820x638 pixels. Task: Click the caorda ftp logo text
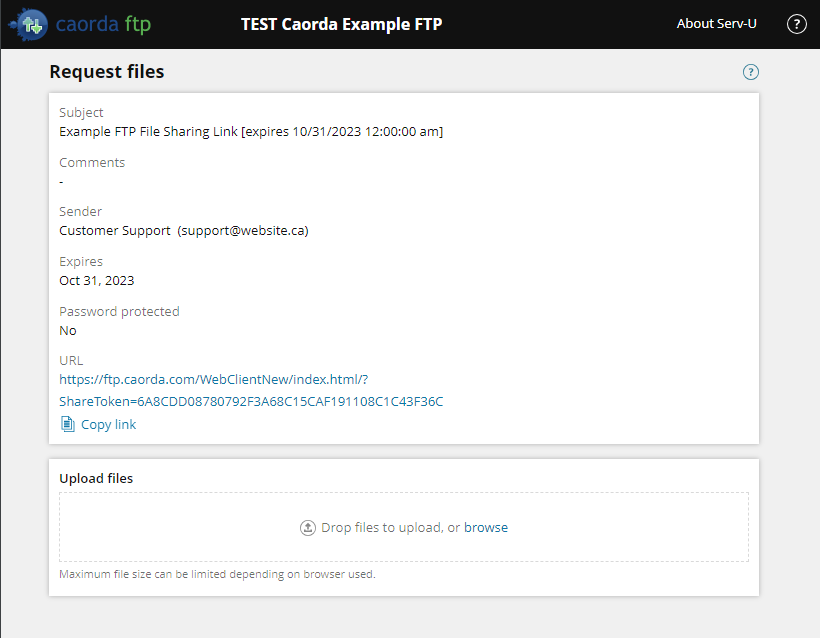pos(103,24)
